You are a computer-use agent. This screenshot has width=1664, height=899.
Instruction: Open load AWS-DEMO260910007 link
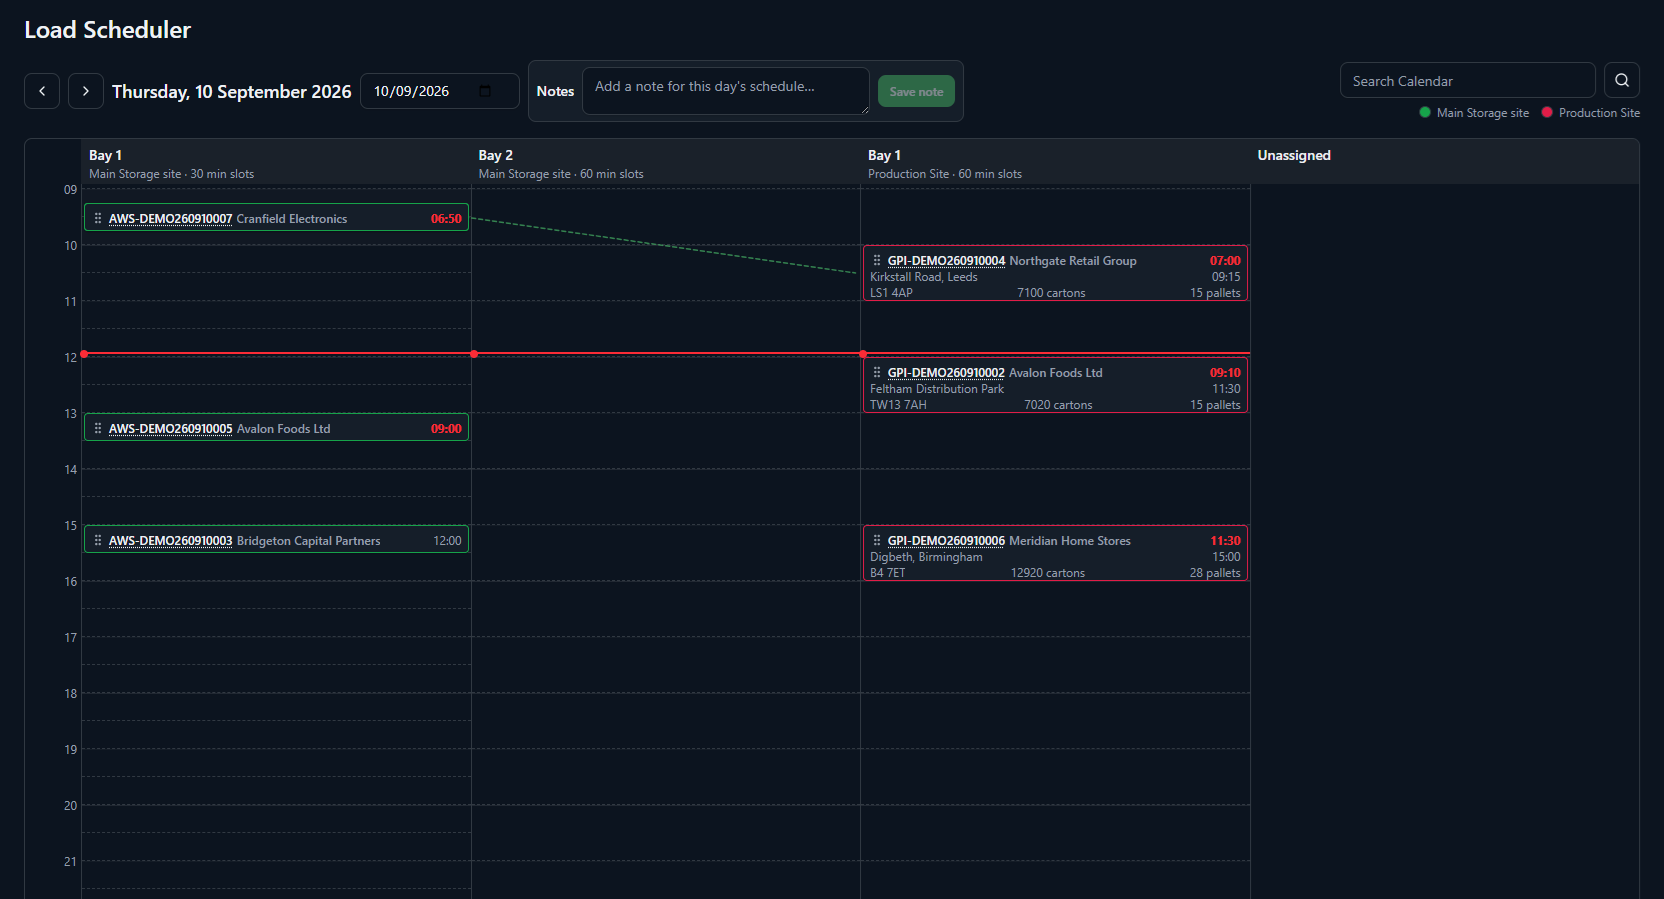click(x=170, y=219)
